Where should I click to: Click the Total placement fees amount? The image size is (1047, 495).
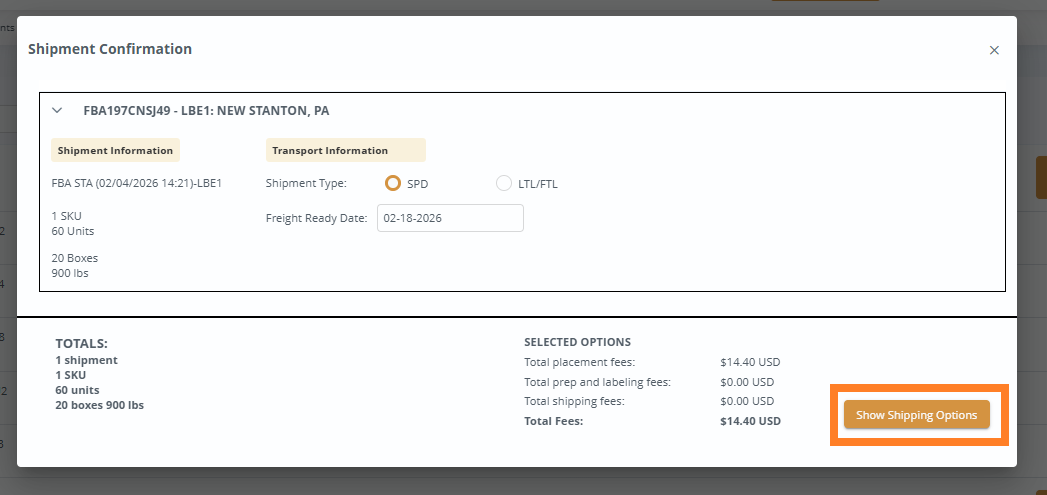749,362
